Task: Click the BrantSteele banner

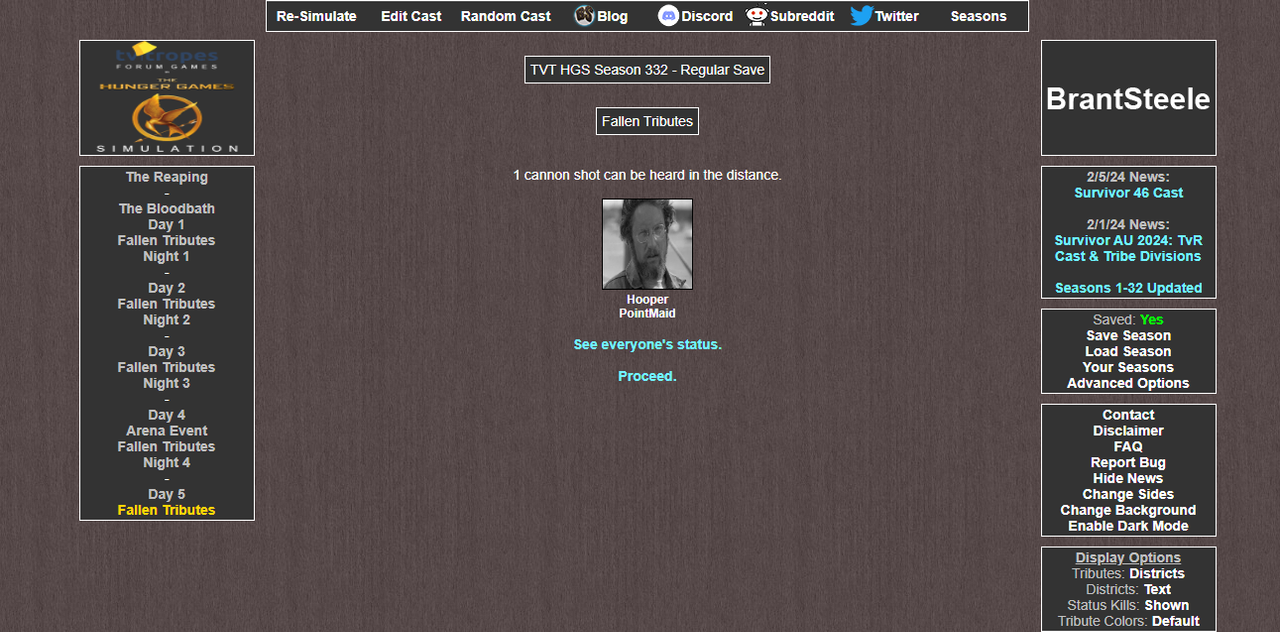Action: coord(1128,98)
